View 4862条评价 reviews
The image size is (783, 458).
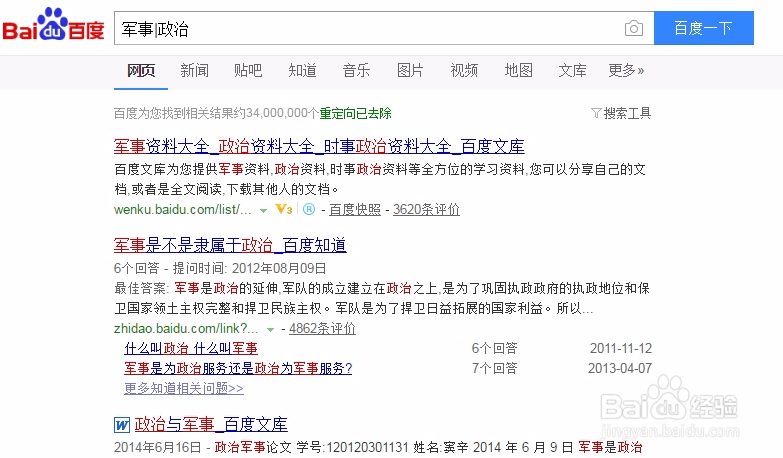322,328
